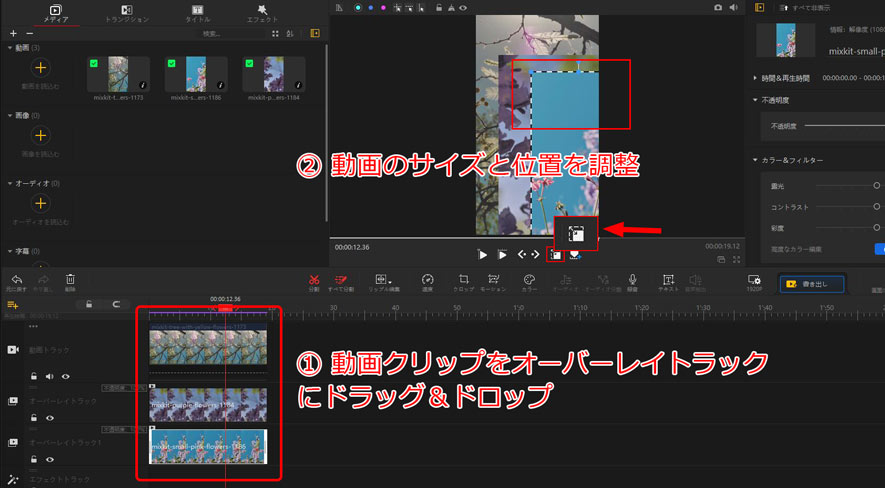Click the Text (テキスト) tool icon

click(668, 279)
